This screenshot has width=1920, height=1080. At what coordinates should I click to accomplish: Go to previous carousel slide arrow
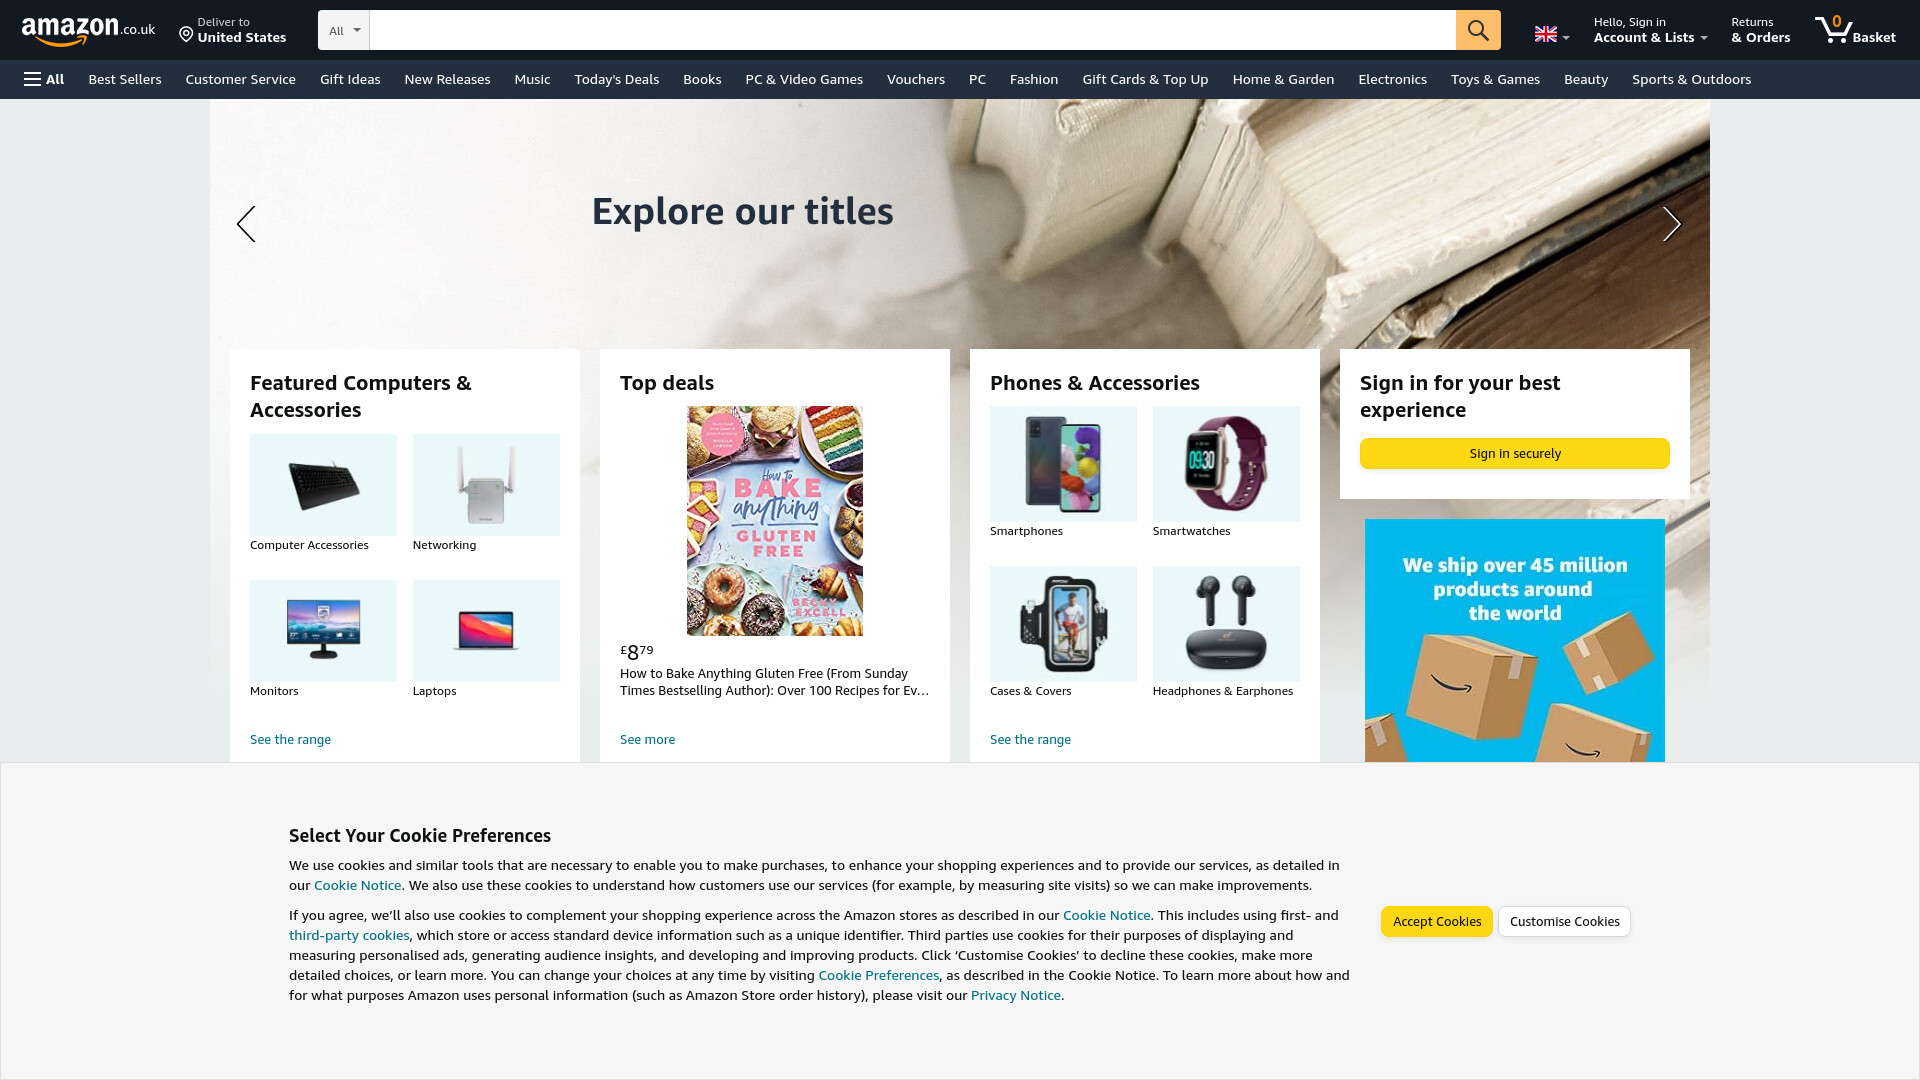(246, 224)
